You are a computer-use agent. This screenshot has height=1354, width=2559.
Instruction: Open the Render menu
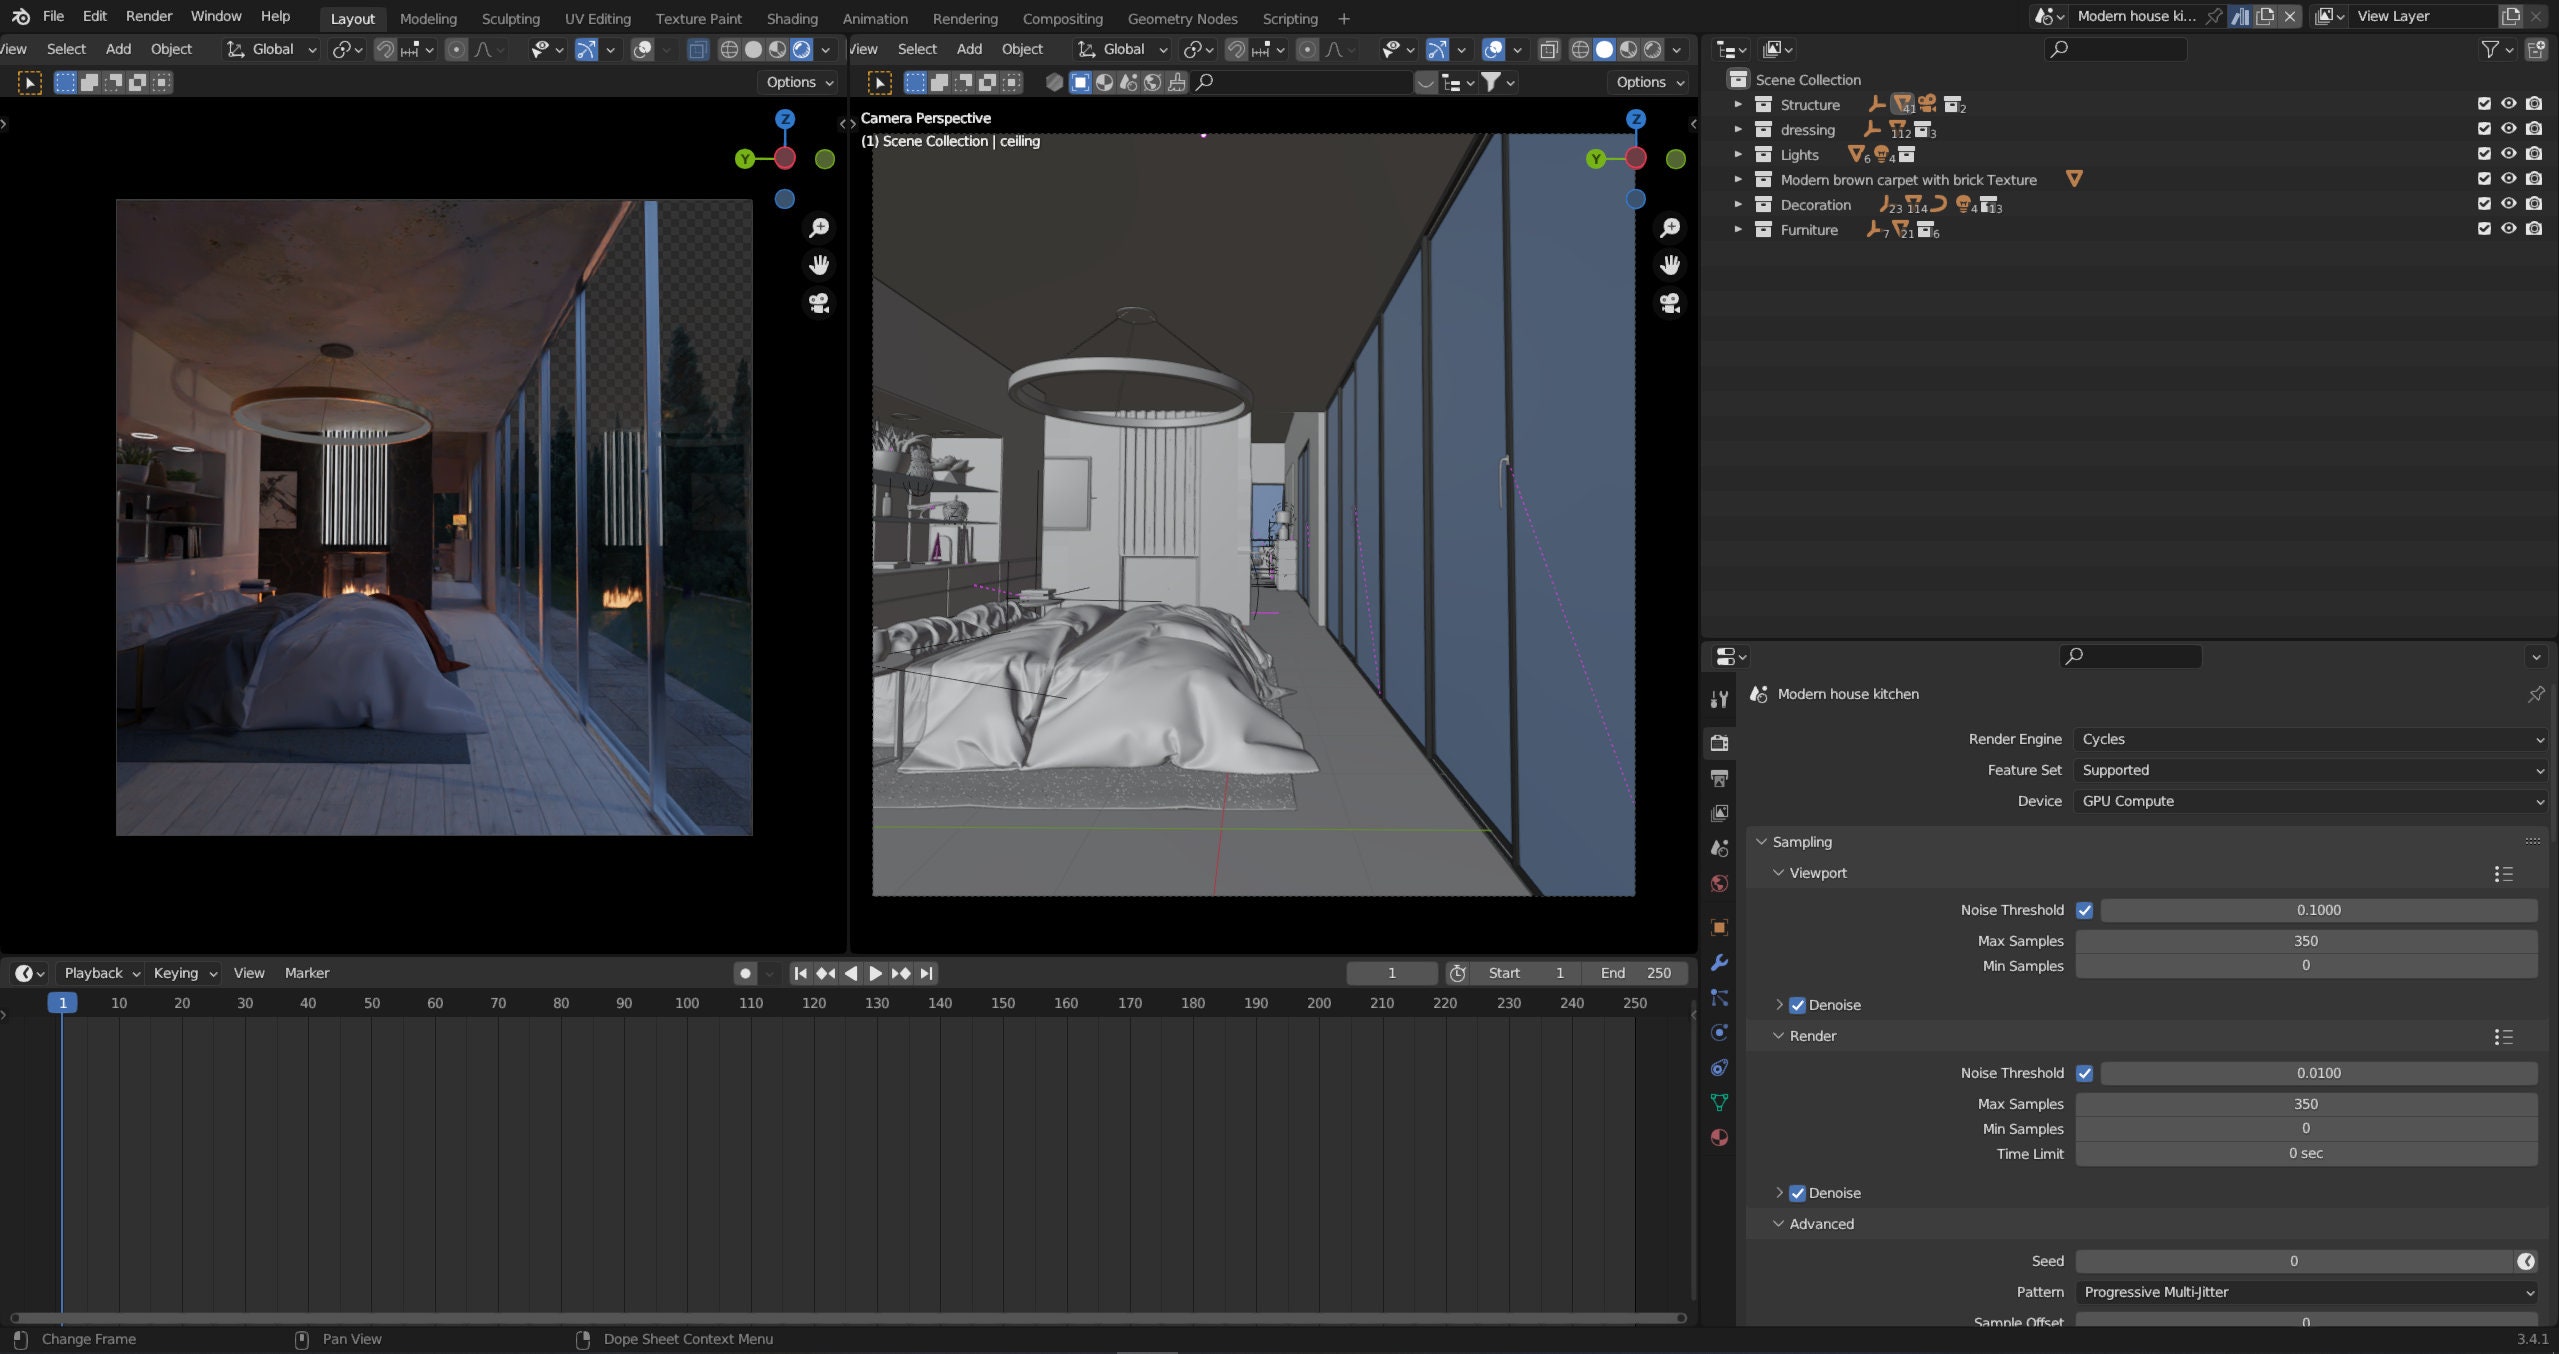click(148, 15)
